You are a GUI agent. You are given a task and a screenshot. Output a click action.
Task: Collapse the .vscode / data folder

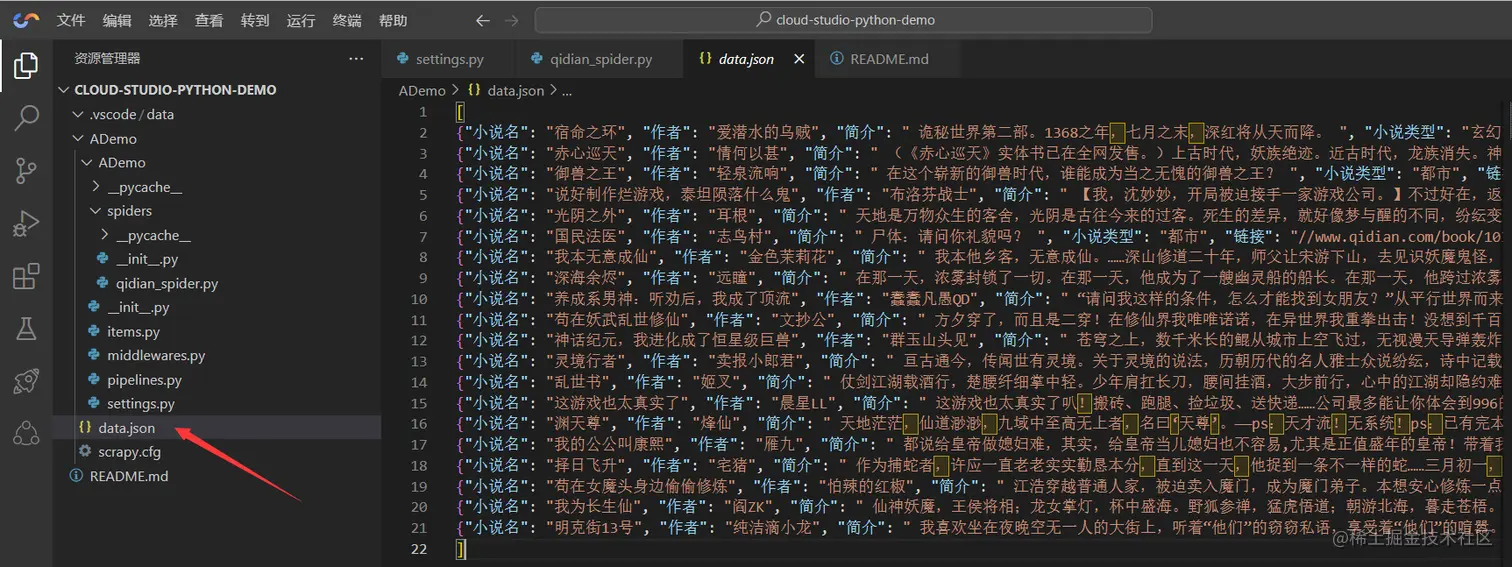coord(217,114)
